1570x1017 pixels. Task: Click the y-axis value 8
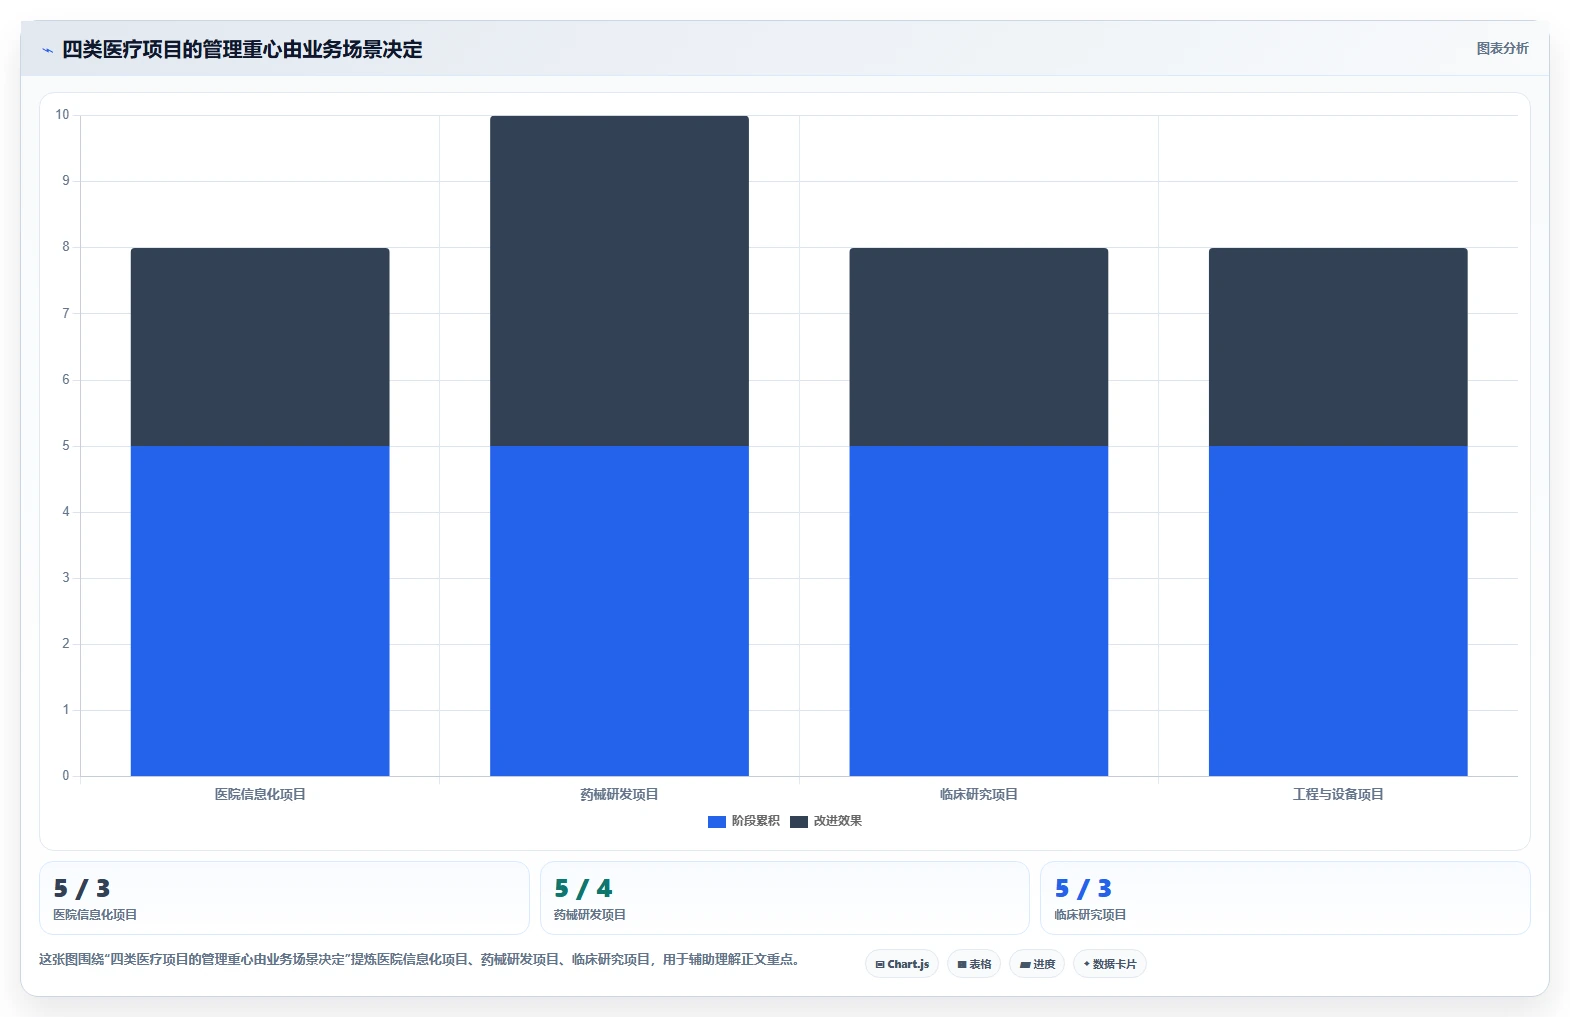click(x=66, y=247)
